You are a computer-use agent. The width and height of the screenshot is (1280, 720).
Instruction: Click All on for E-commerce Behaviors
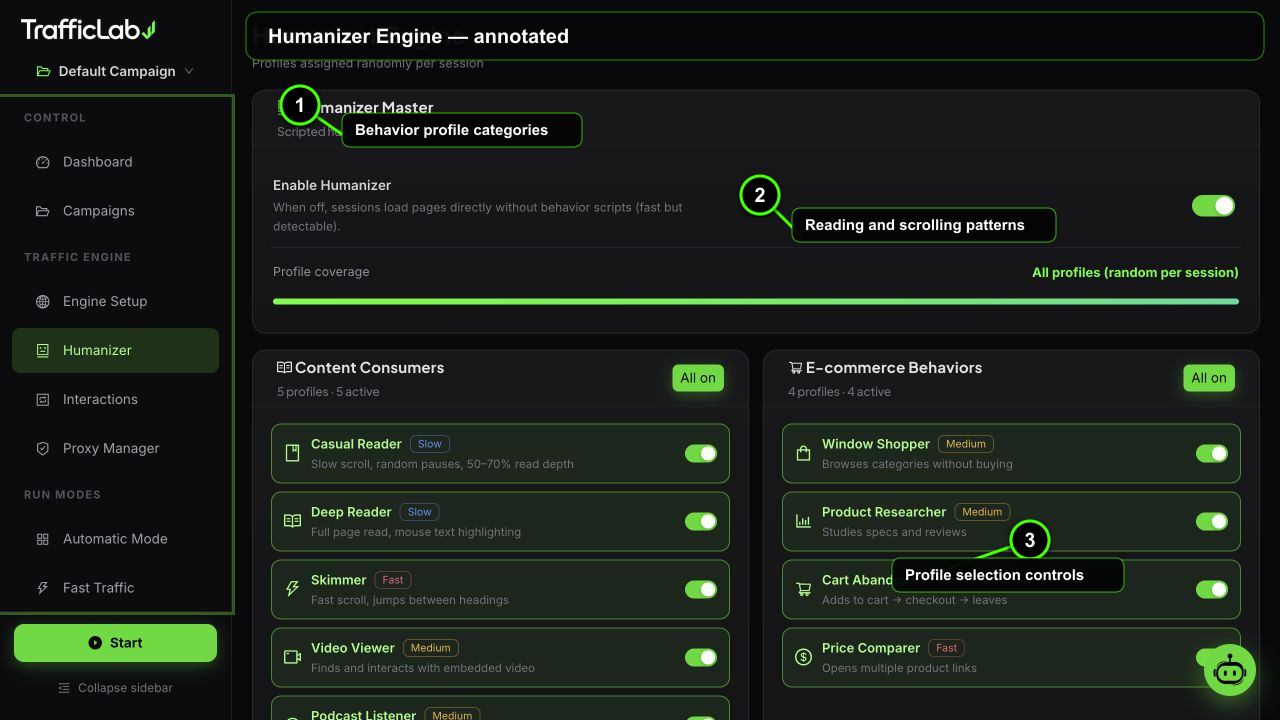click(1209, 378)
